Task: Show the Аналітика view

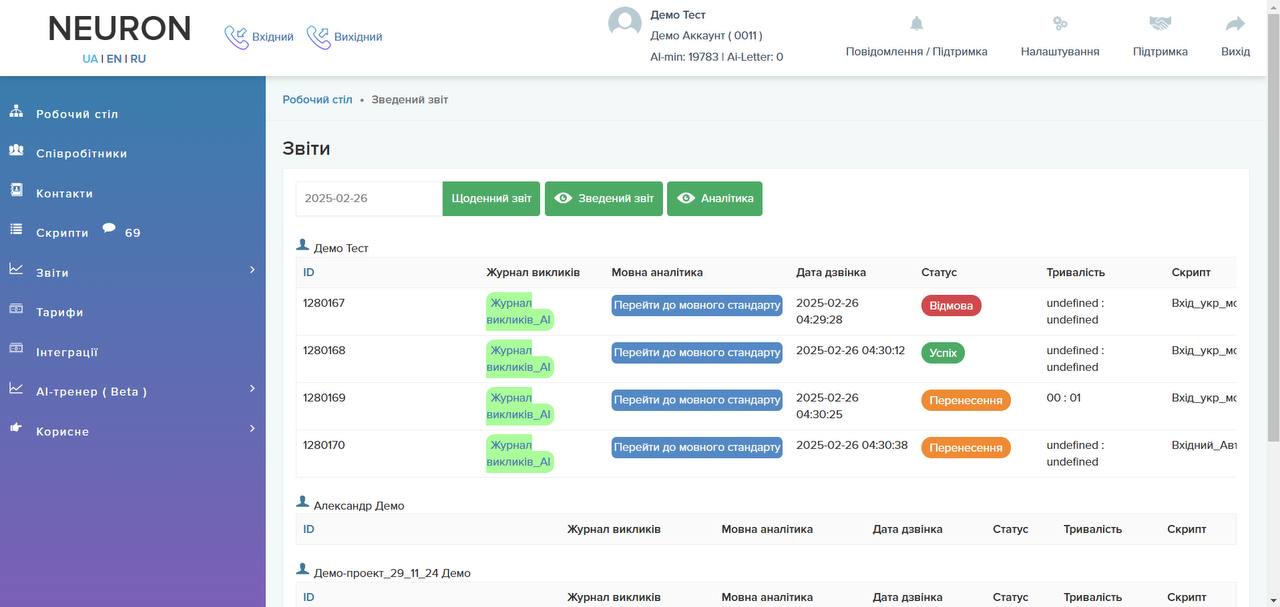Action: [714, 198]
